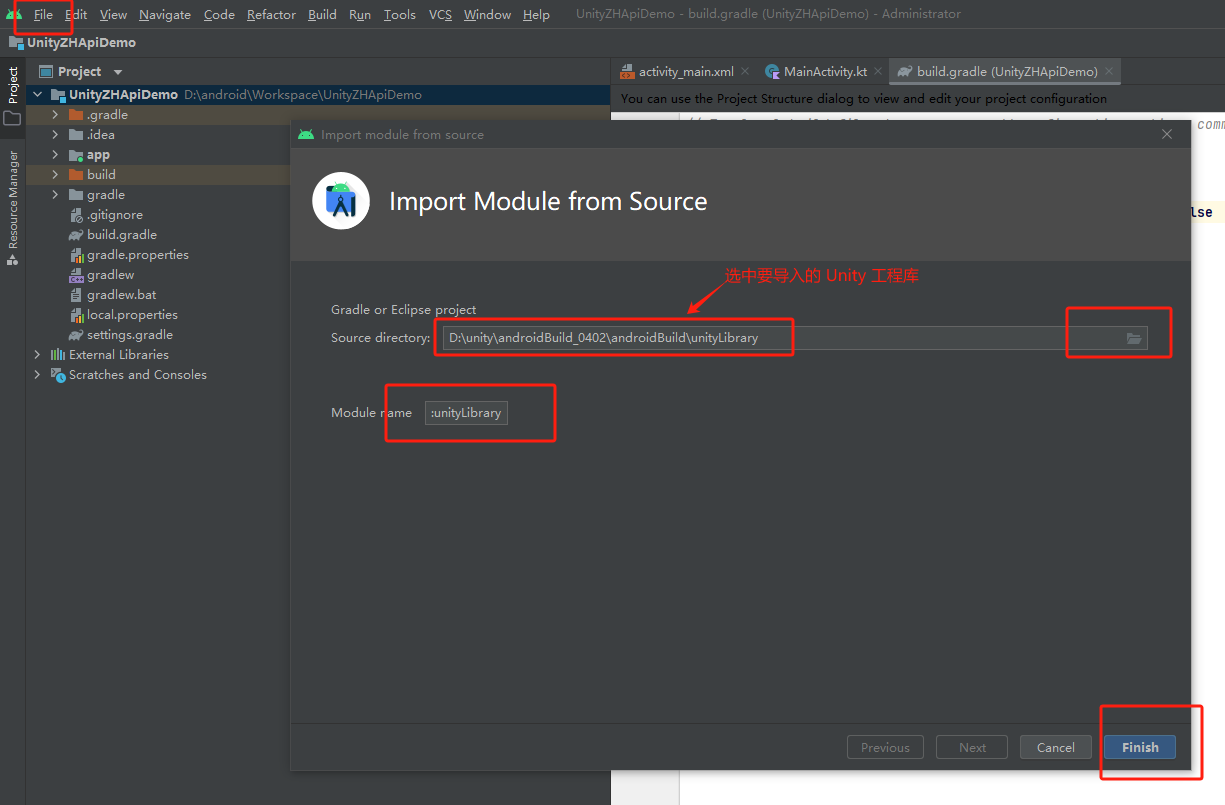The width and height of the screenshot is (1225, 805).
Task: Open the Build menu
Action: click(x=322, y=14)
